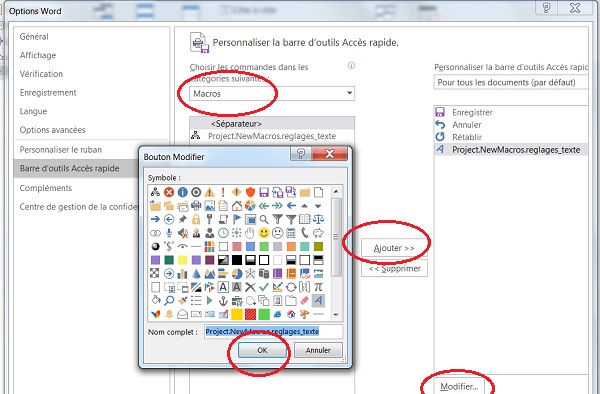Select the anchor symbol
Viewport: 600px width, 394px height.
tap(223, 301)
